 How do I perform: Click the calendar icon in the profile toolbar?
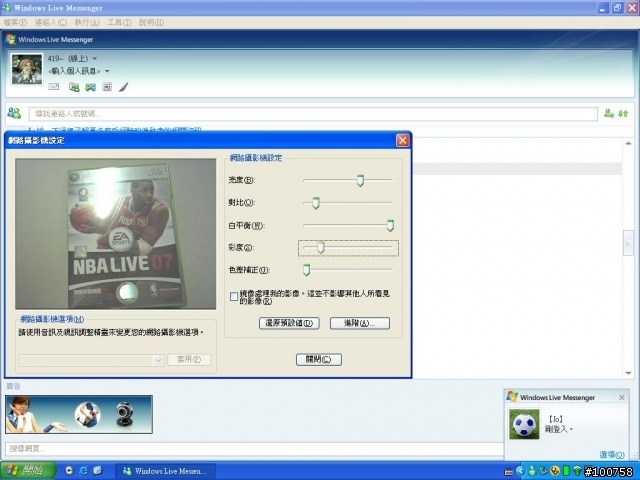click(x=107, y=87)
